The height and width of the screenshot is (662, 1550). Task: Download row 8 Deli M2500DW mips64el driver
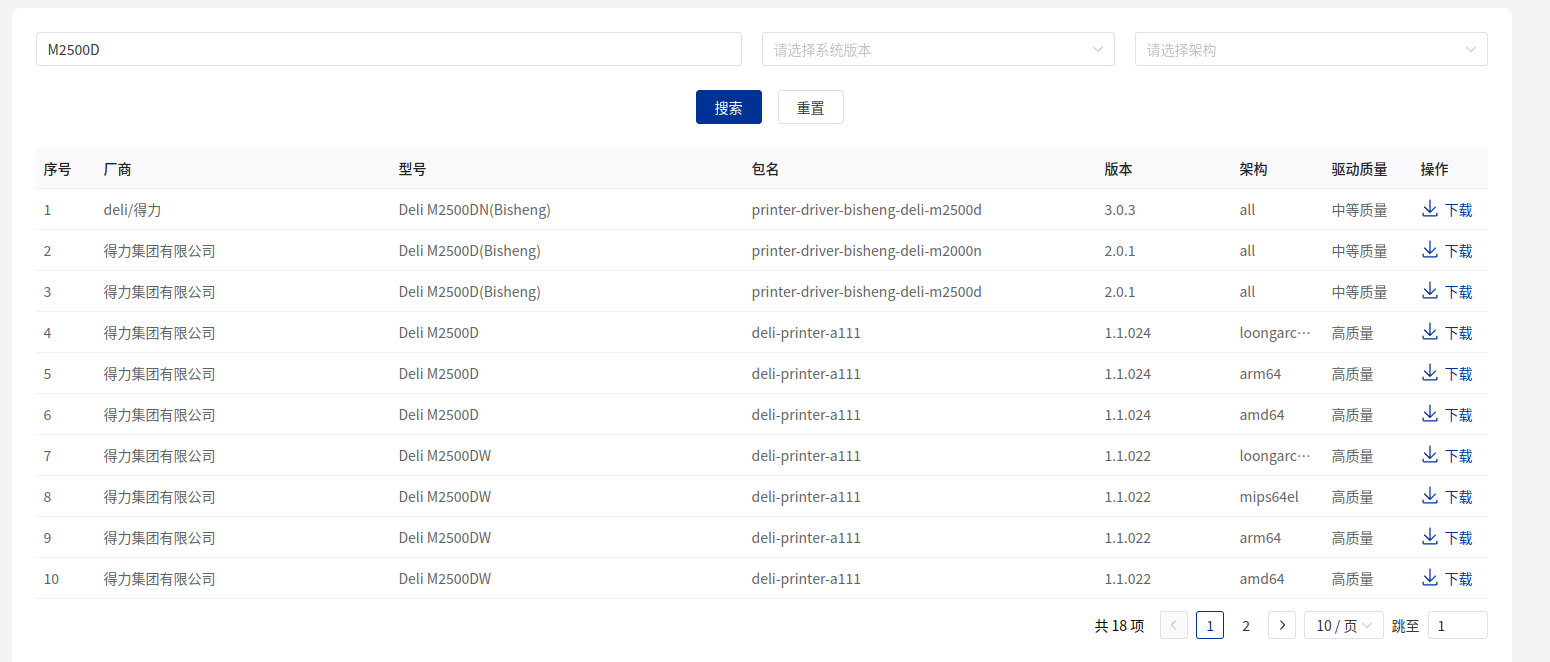pyautogui.click(x=1447, y=497)
